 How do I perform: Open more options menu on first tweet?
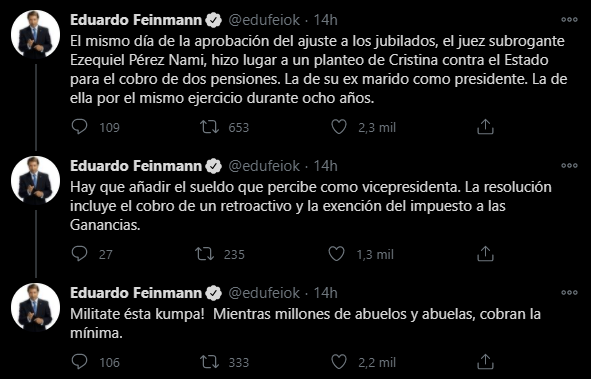pyautogui.click(x=569, y=20)
